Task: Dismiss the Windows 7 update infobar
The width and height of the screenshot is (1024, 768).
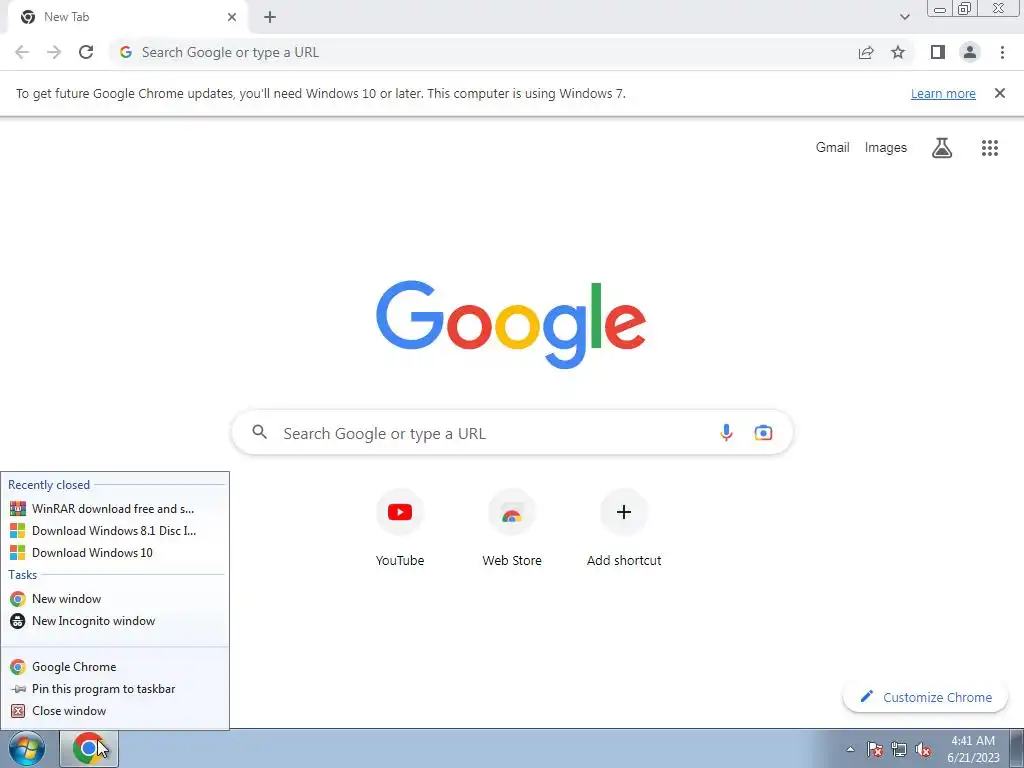Action: [999, 93]
